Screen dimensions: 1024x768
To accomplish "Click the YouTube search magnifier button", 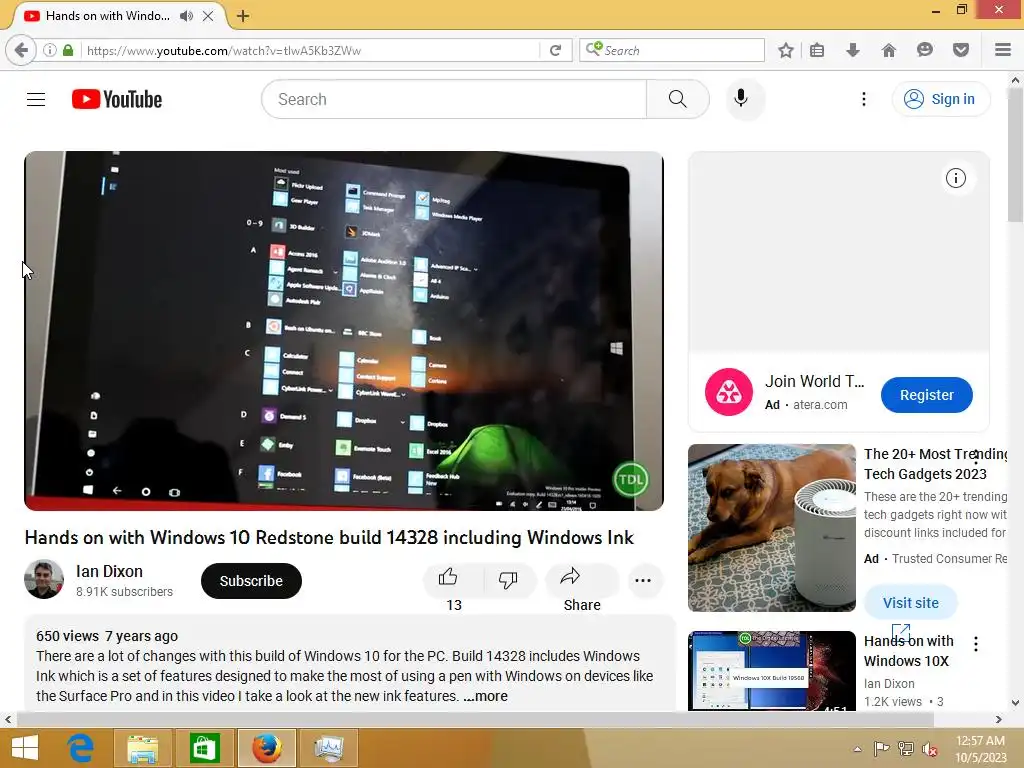I will [677, 99].
